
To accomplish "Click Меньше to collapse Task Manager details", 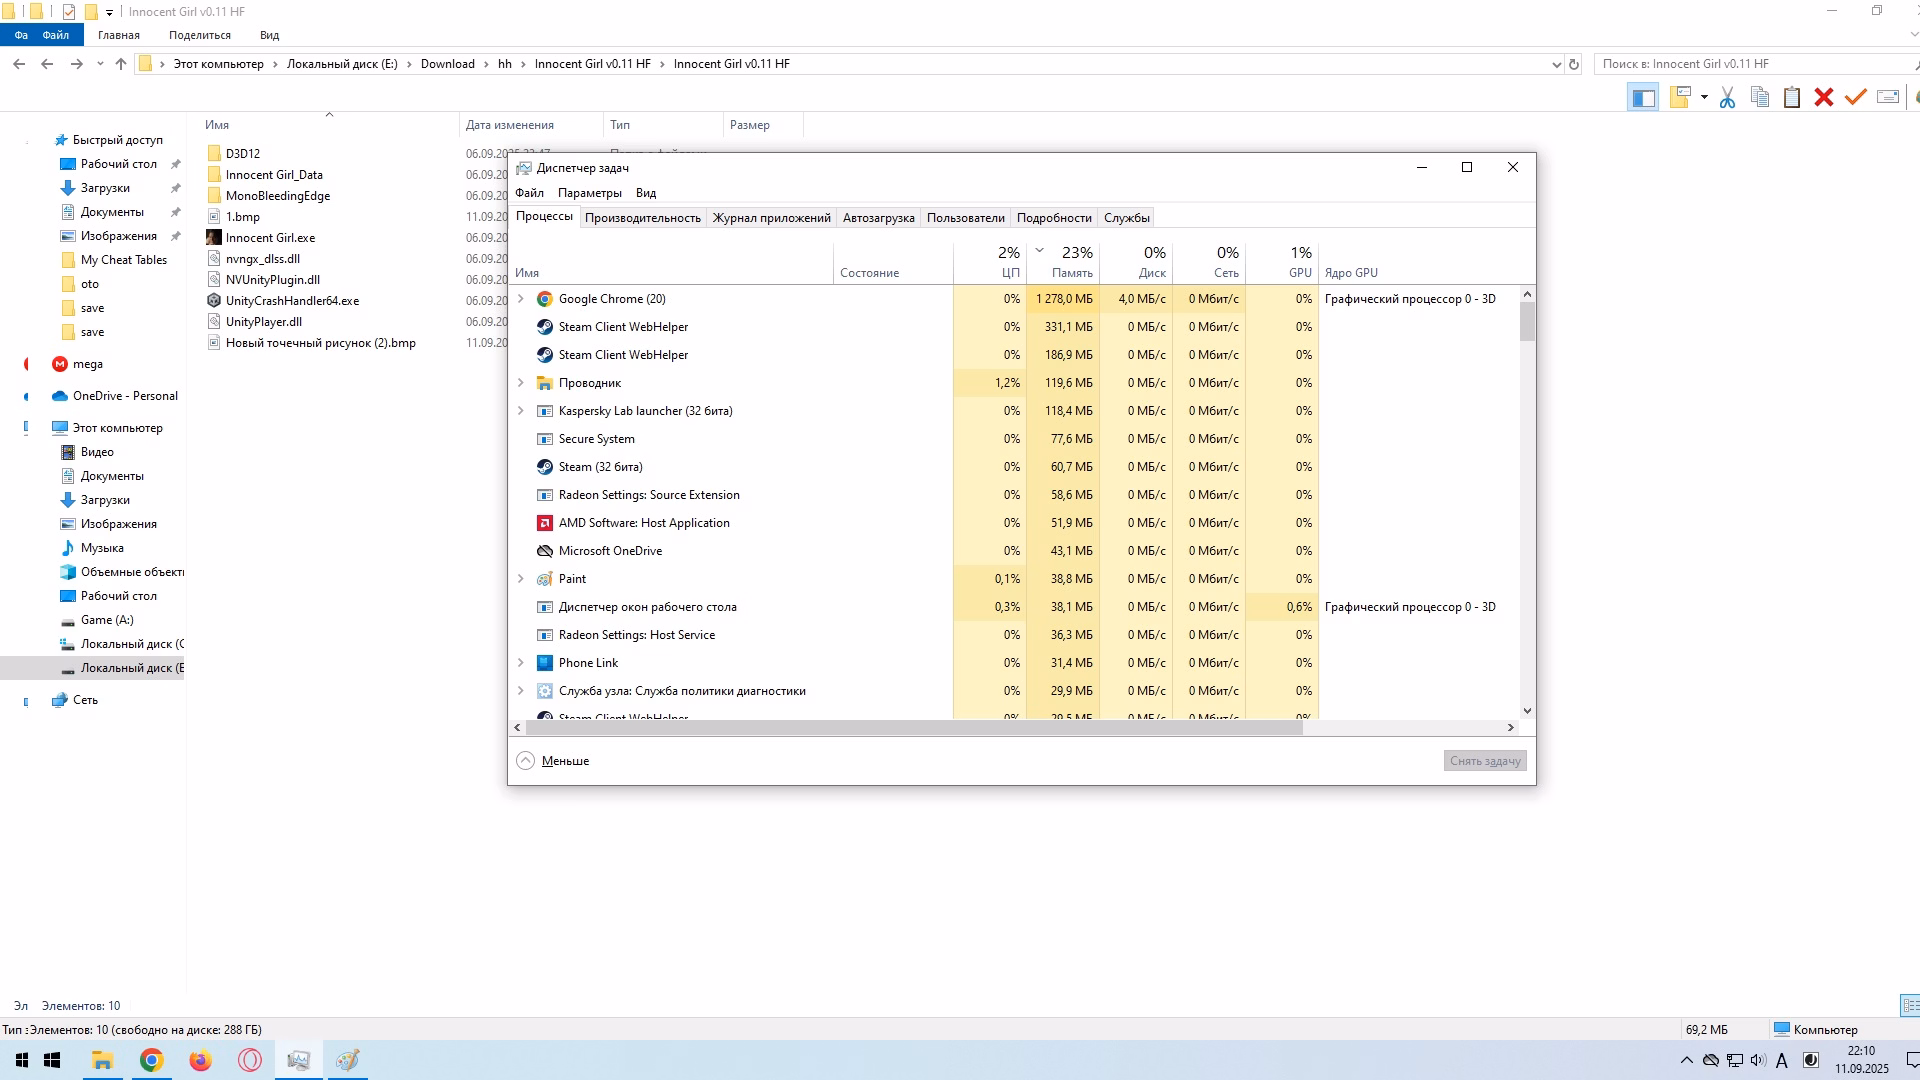I will [553, 761].
